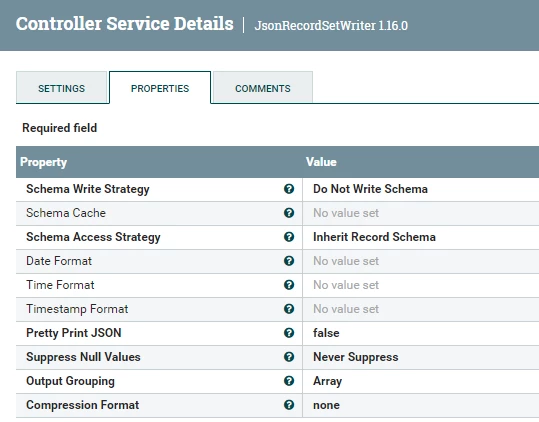
Task: Switch to the Settings tab
Action: (62, 87)
